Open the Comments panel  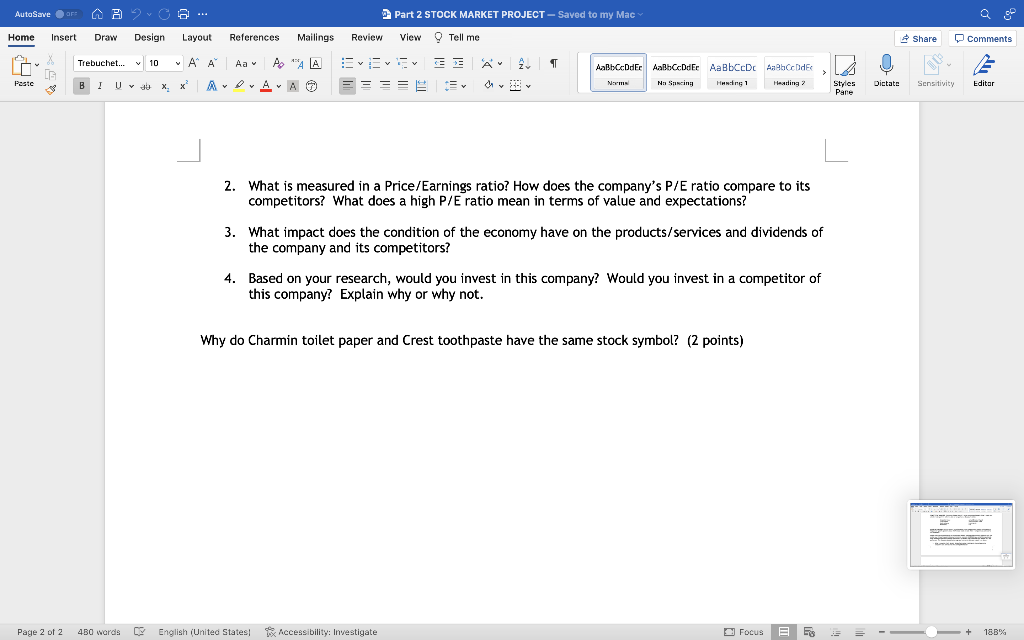tap(983, 37)
